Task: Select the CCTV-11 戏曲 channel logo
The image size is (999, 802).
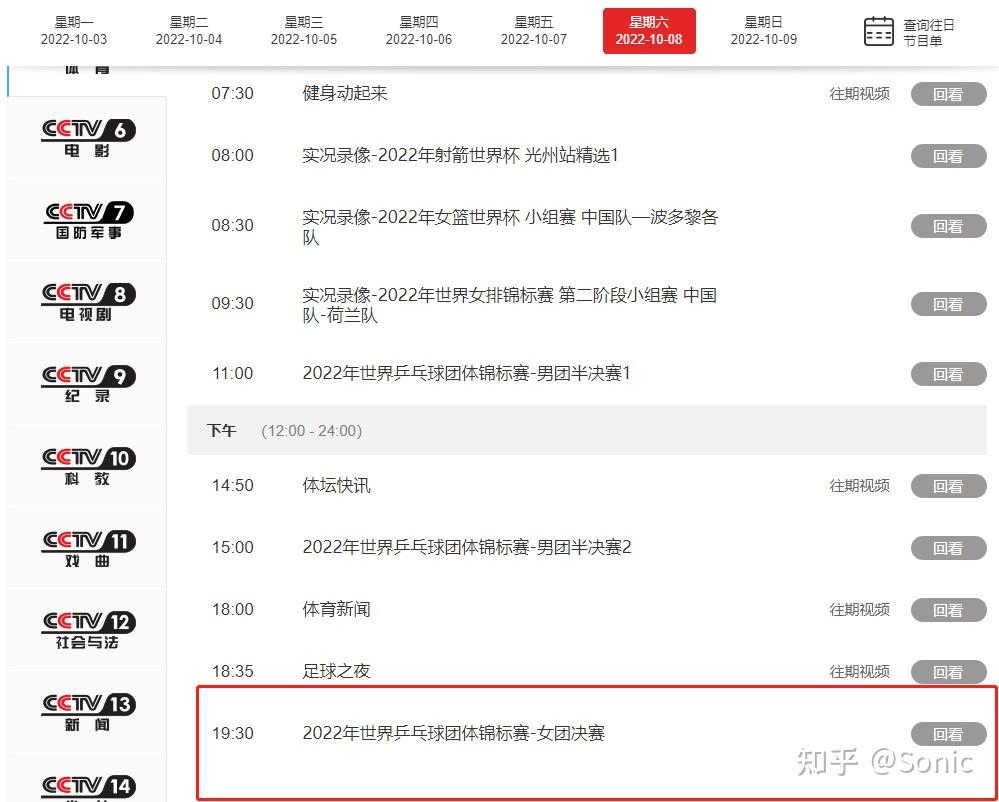Action: 88,549
